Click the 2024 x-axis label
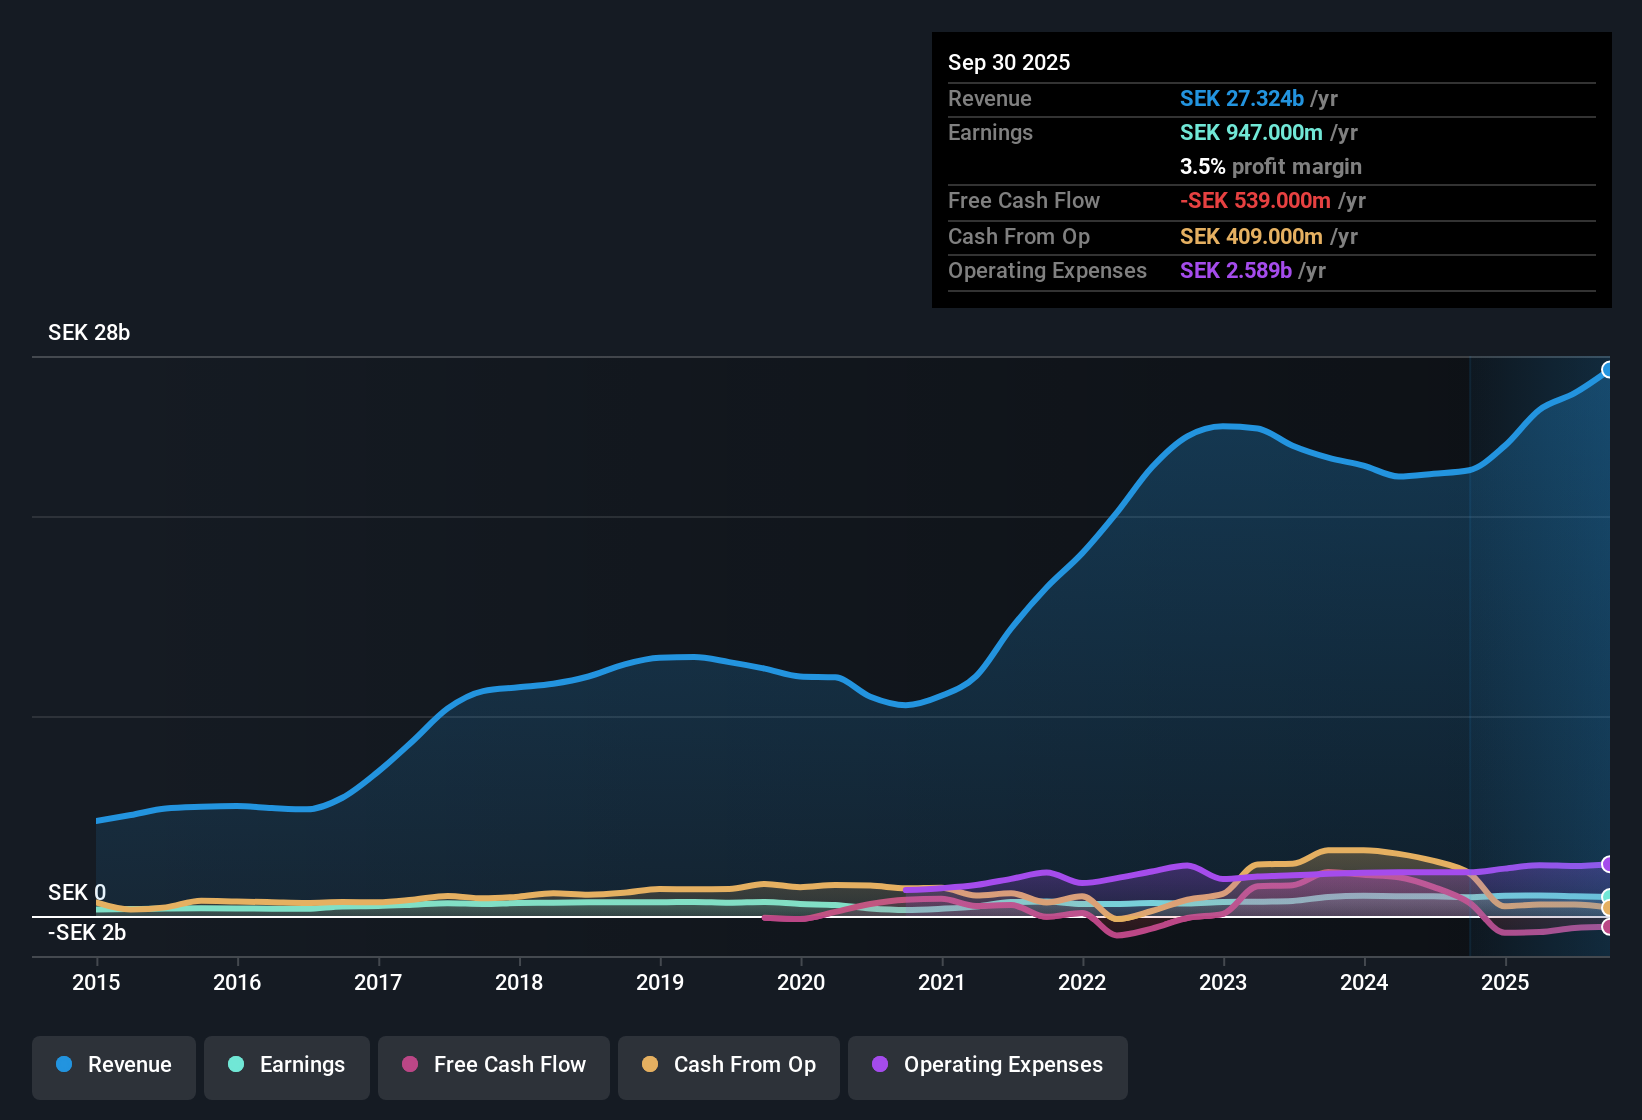 [1364, 983]
